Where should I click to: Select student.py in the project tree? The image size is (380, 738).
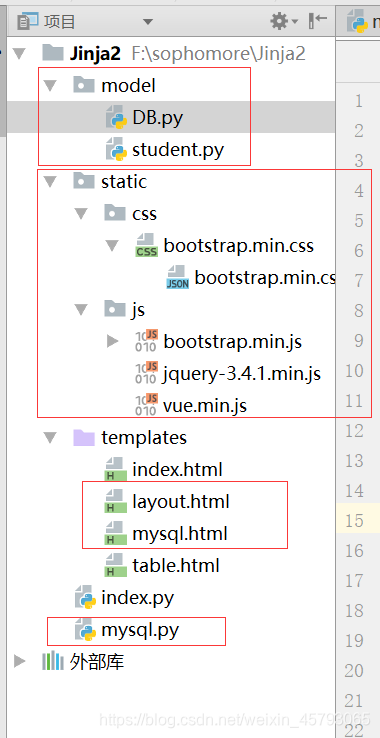(x=178, y=150)
